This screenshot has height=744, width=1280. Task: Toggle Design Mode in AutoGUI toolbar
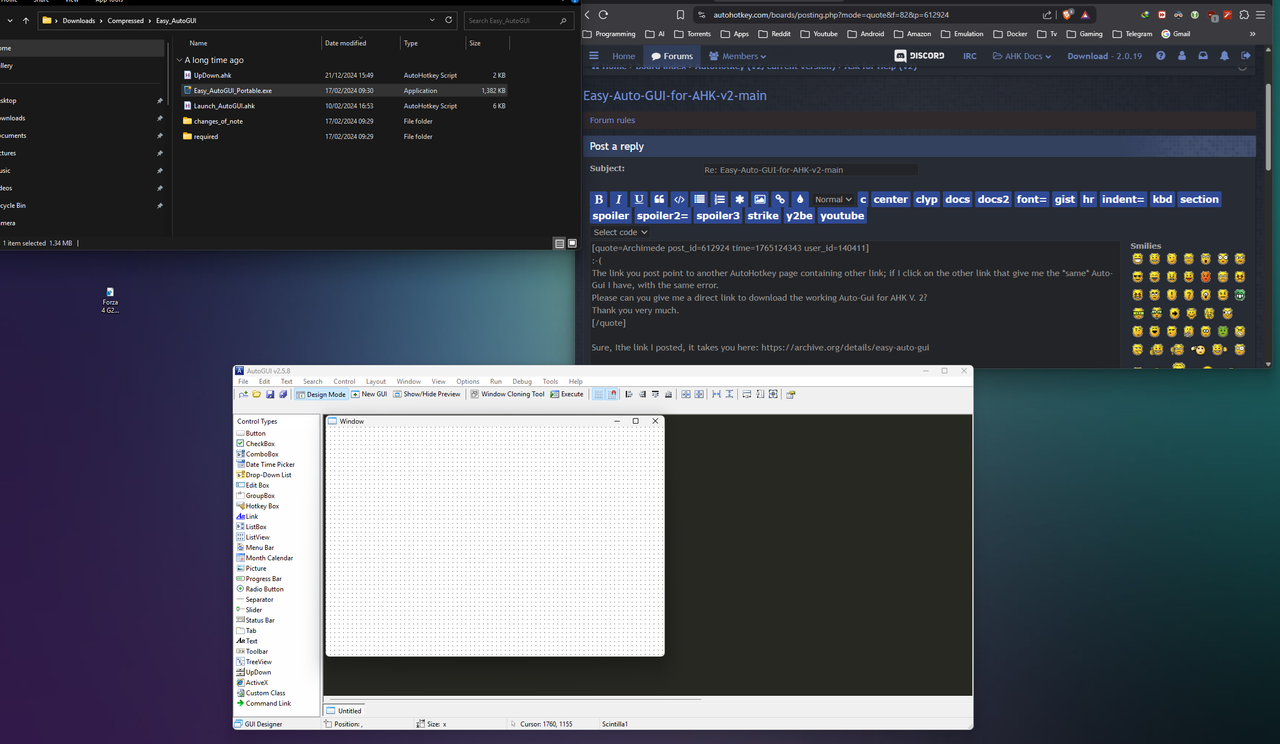321,394
